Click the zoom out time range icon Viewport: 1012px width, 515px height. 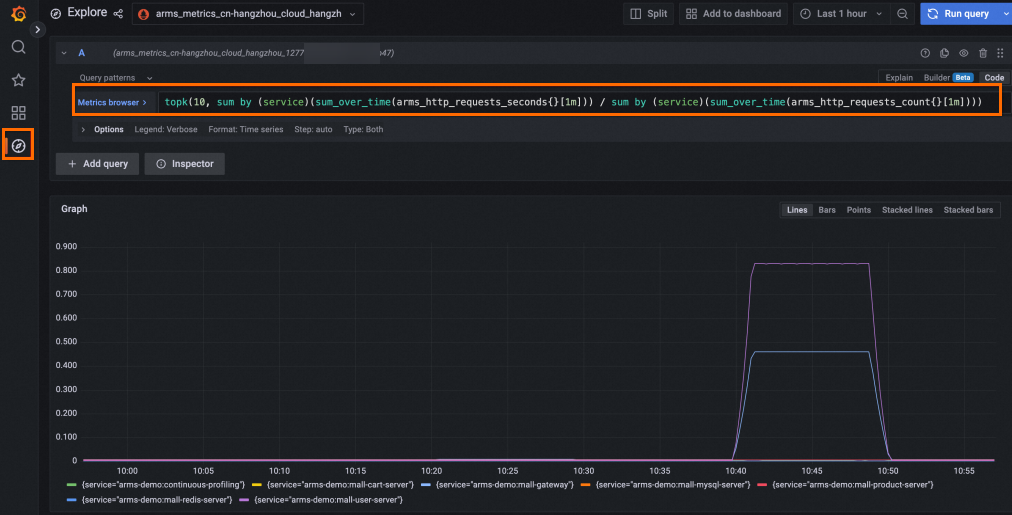click(903, 14)
